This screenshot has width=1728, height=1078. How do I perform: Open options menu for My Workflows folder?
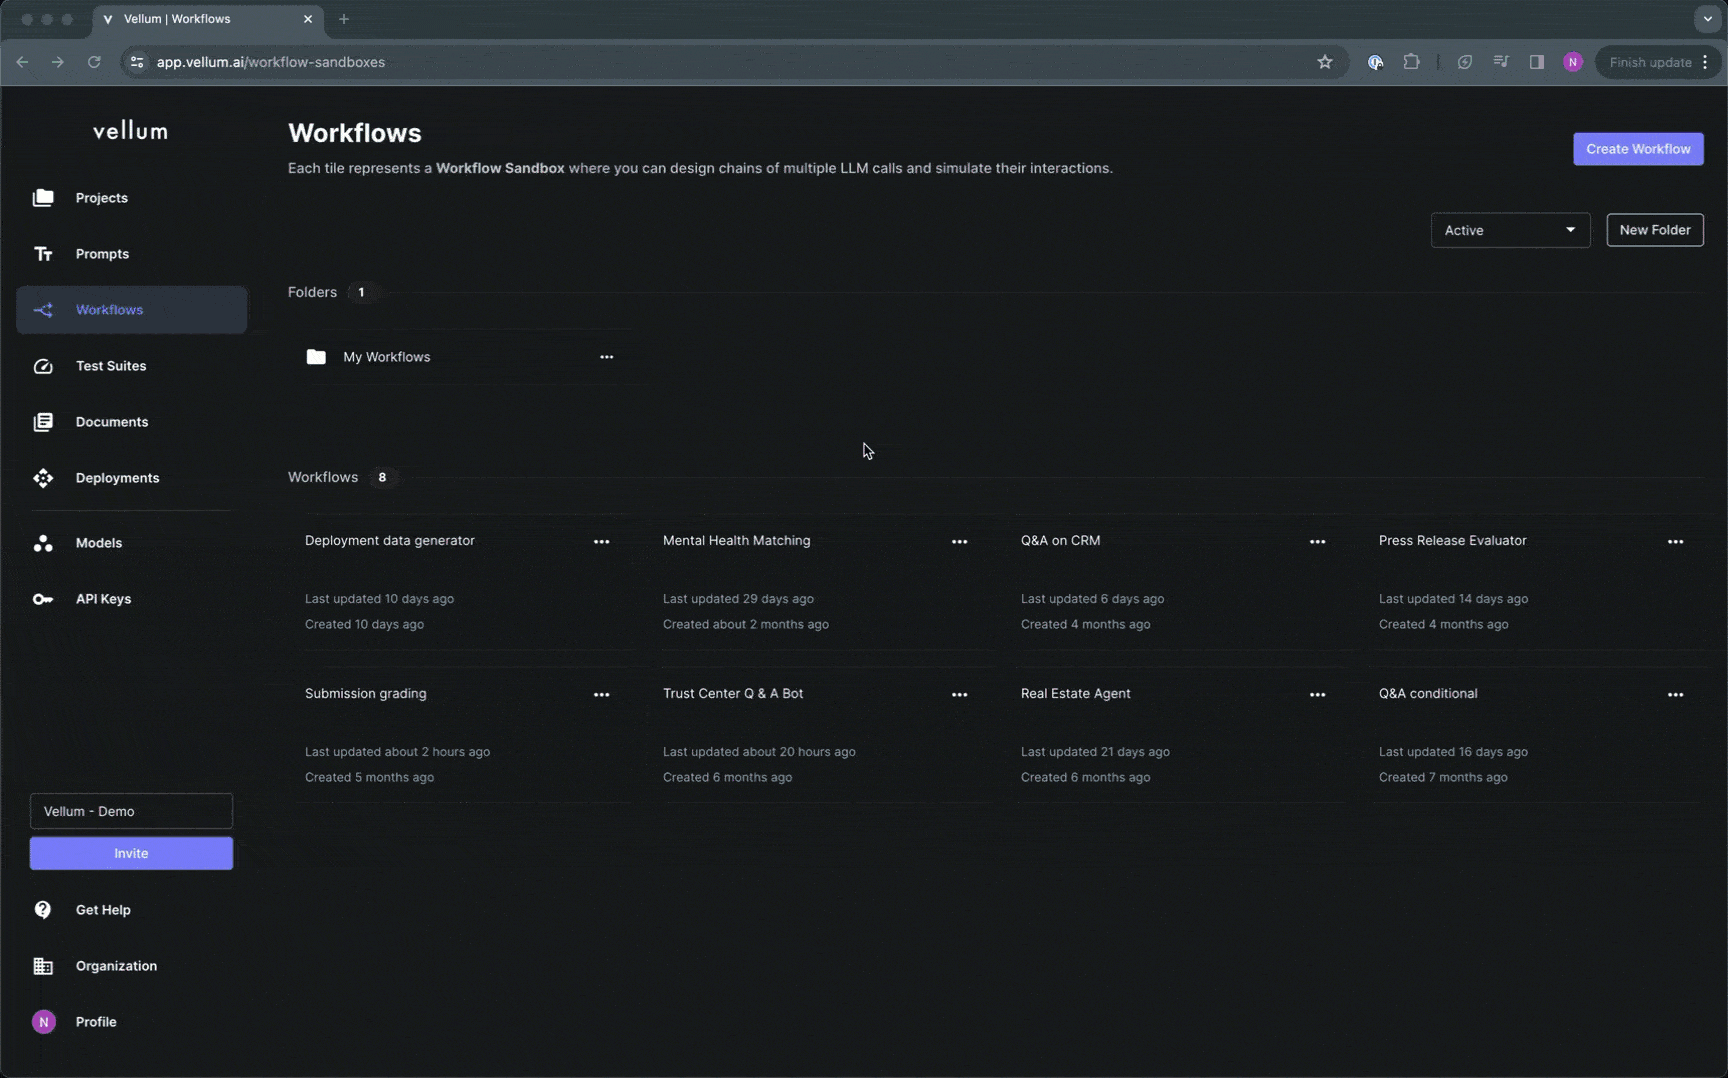(606, 357)
